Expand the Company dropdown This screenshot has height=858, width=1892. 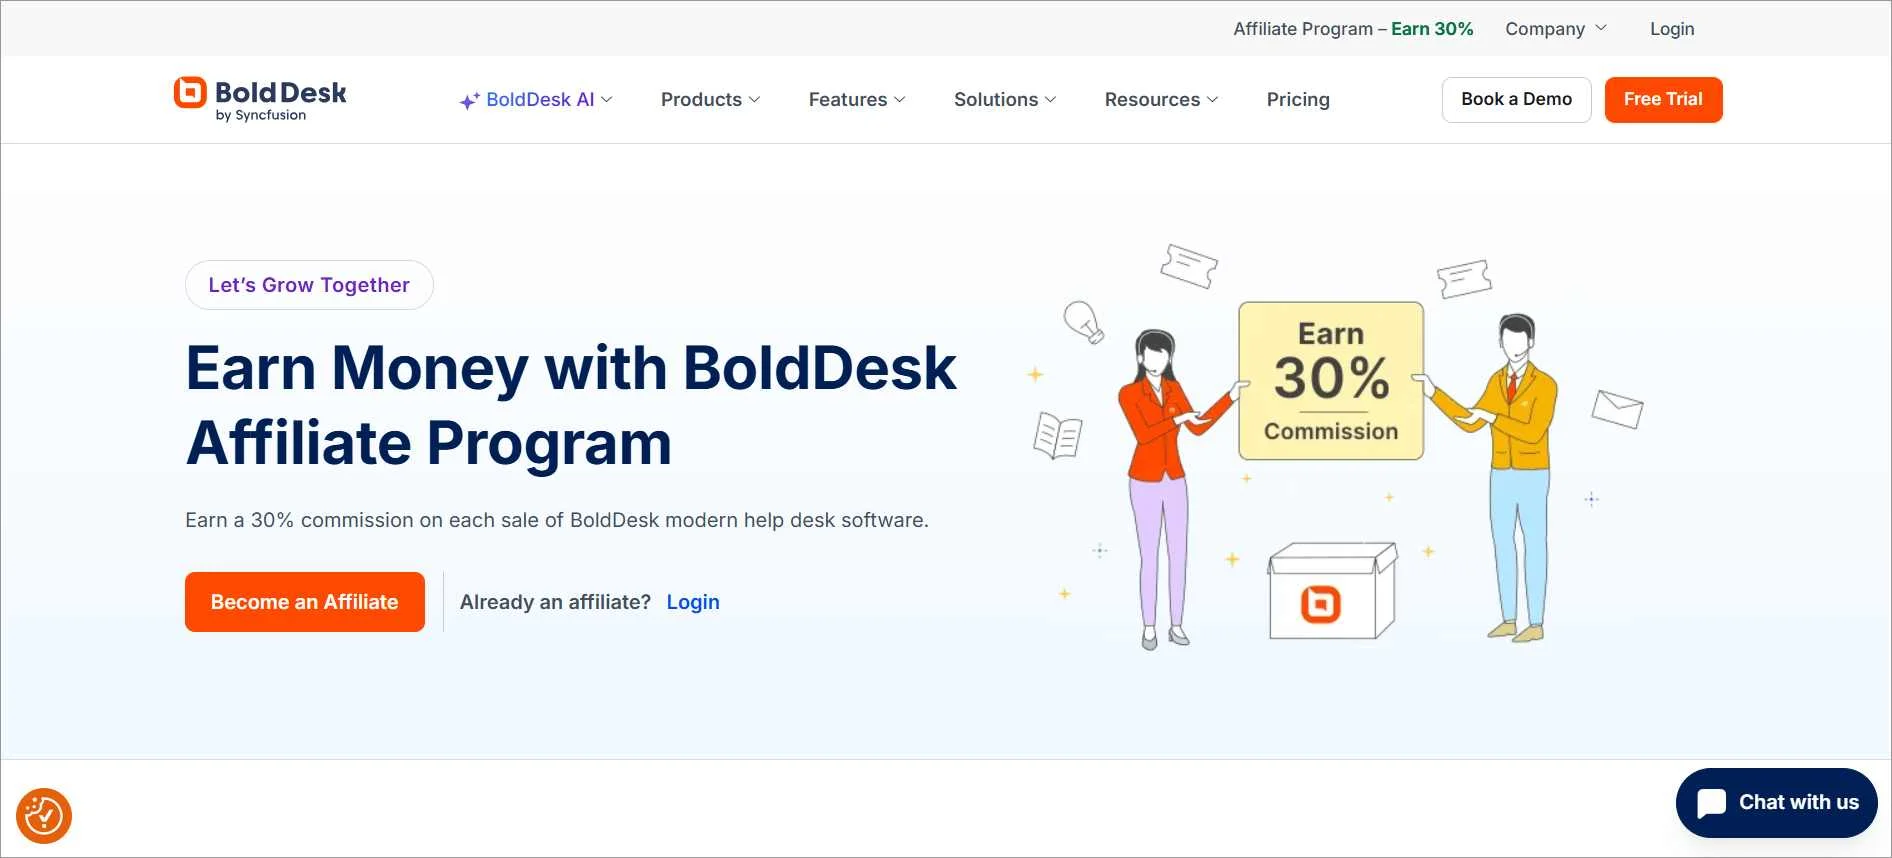(x=1556, y=29)
